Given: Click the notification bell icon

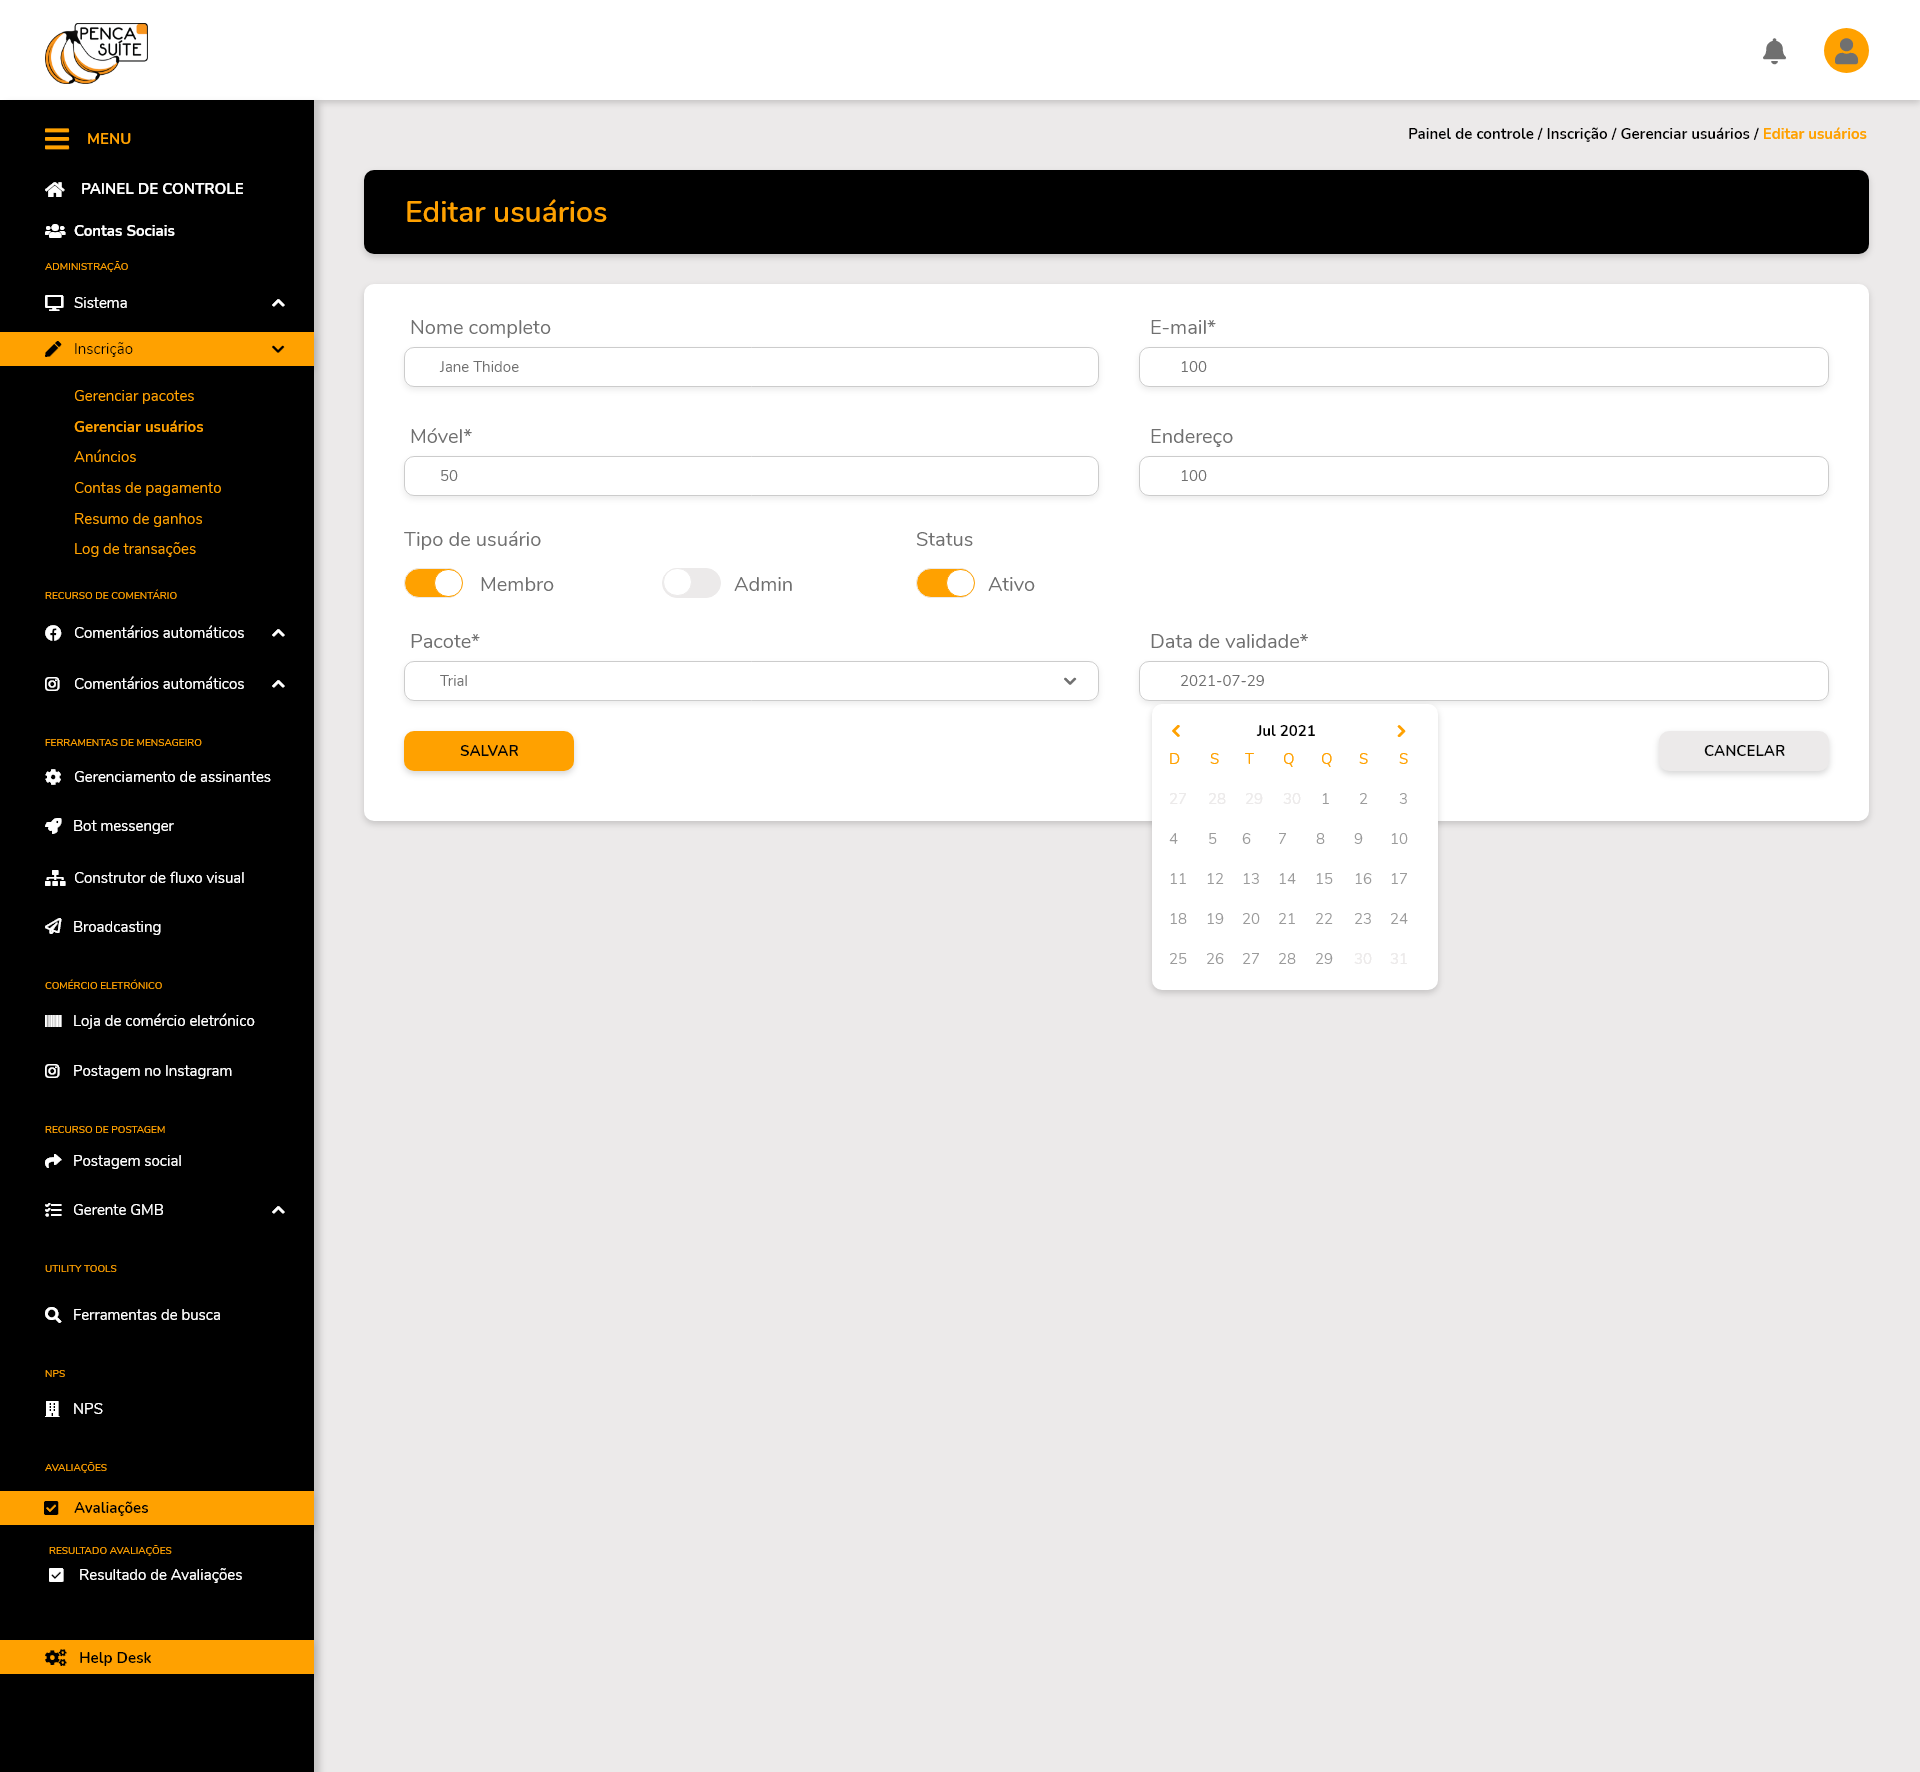Looking at the screenshot, I should [x=1774, y=51].
